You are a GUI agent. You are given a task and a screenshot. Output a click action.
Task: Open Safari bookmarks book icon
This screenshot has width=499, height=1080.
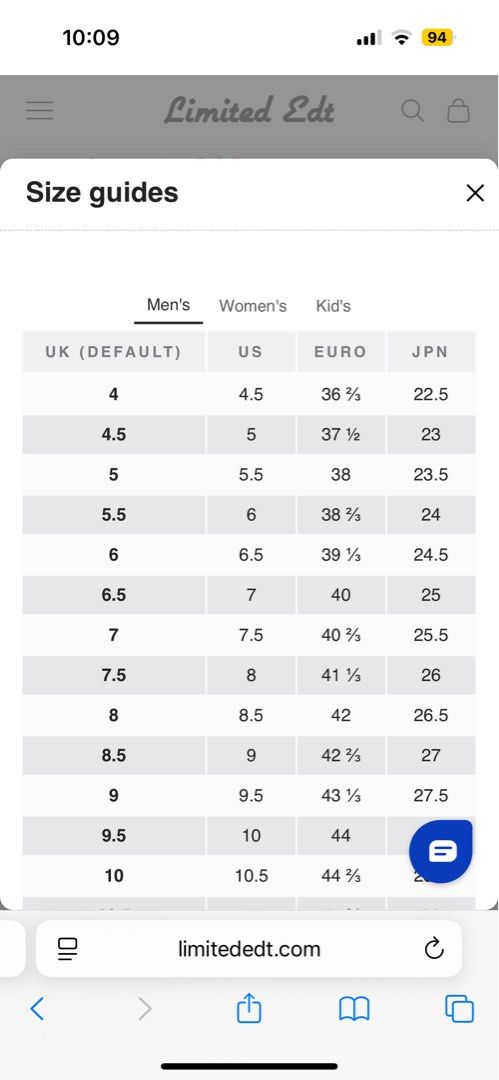pyautogui.click(x=354, y=1010)
